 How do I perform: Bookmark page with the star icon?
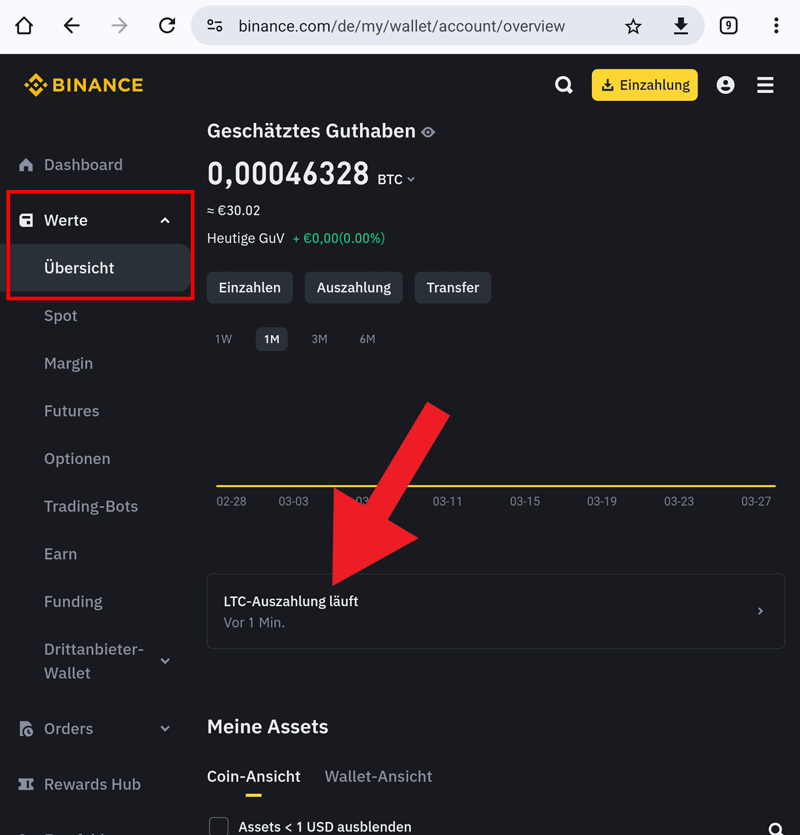[x=633, y=26]
